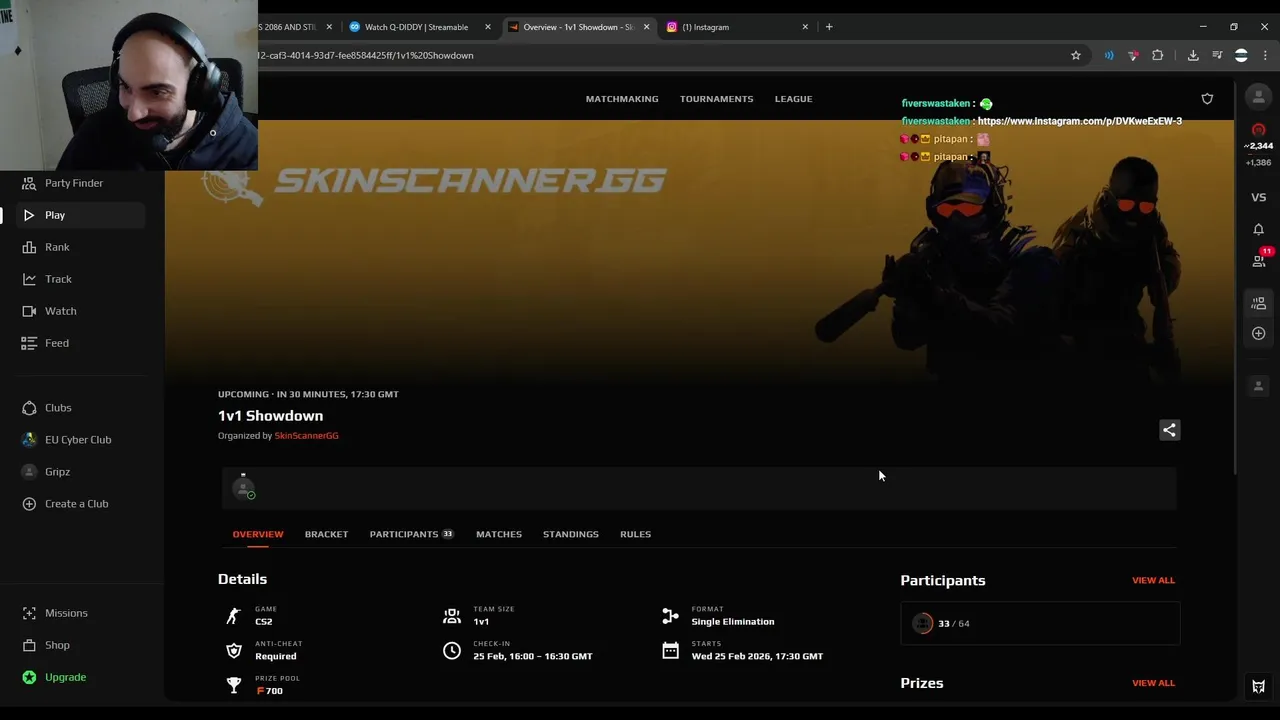
Task: Open the Feed page
Action: click(x=57, y=343)
